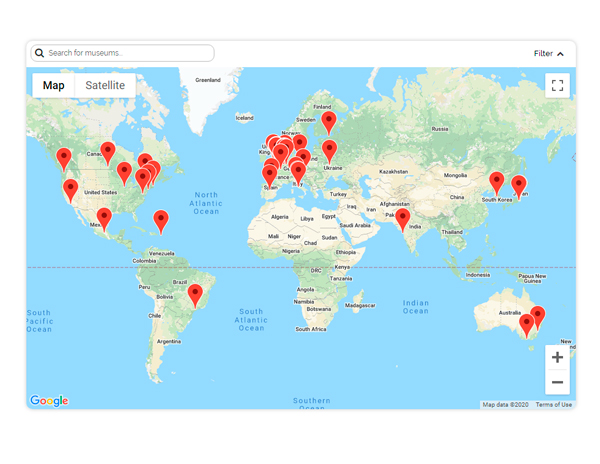Image resolution: width=600 pixels, height=464 pixels.
Task: Expand the Filter dropdown
Action: click(x=549, y=54)
